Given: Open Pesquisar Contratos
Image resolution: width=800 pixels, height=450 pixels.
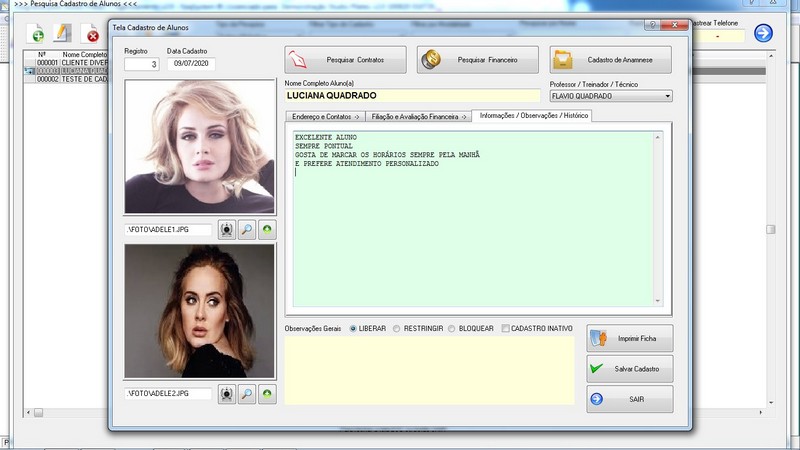Looking at the screenshot, I should click(345, 60).
